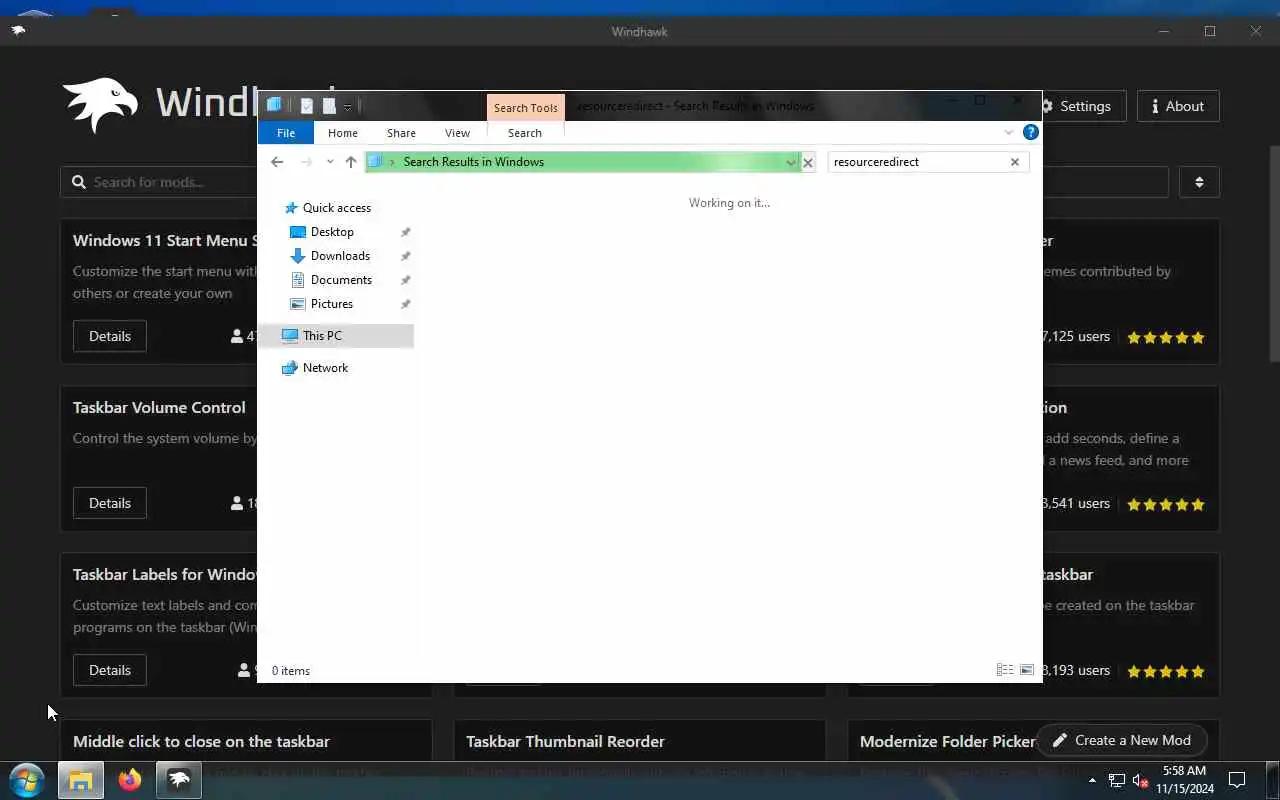
Task: Click the 0 items status text
Action: coord(291,671)
